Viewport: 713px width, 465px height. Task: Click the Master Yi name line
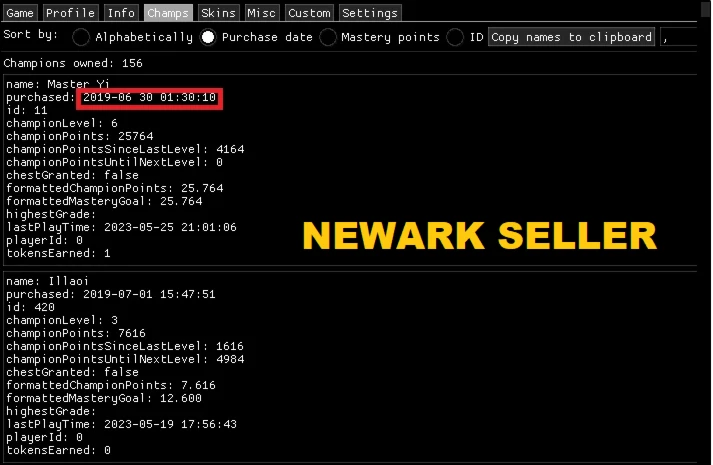tap(58, 84)
